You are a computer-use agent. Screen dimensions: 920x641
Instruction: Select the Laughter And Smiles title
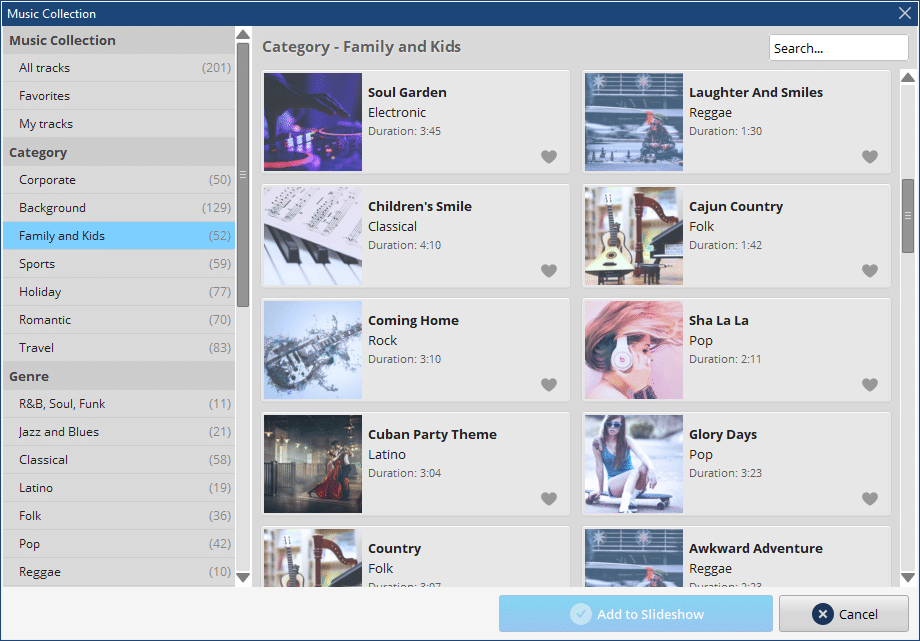pyautogui.click(x=756, y=93)
